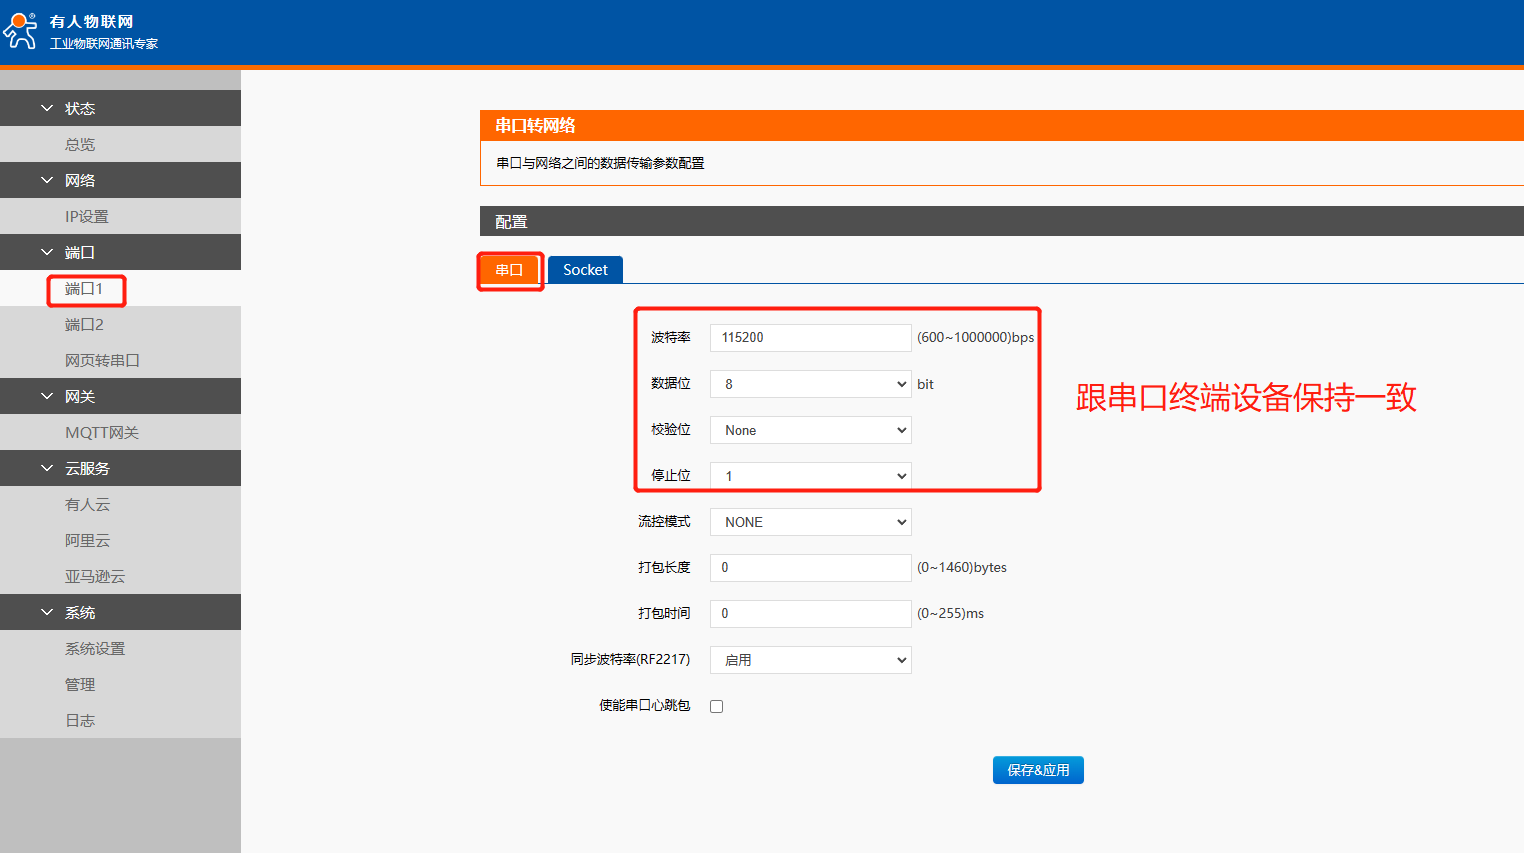The image size is (1524, 853).
Task: Select the 串口 tab
Action: 509,270
